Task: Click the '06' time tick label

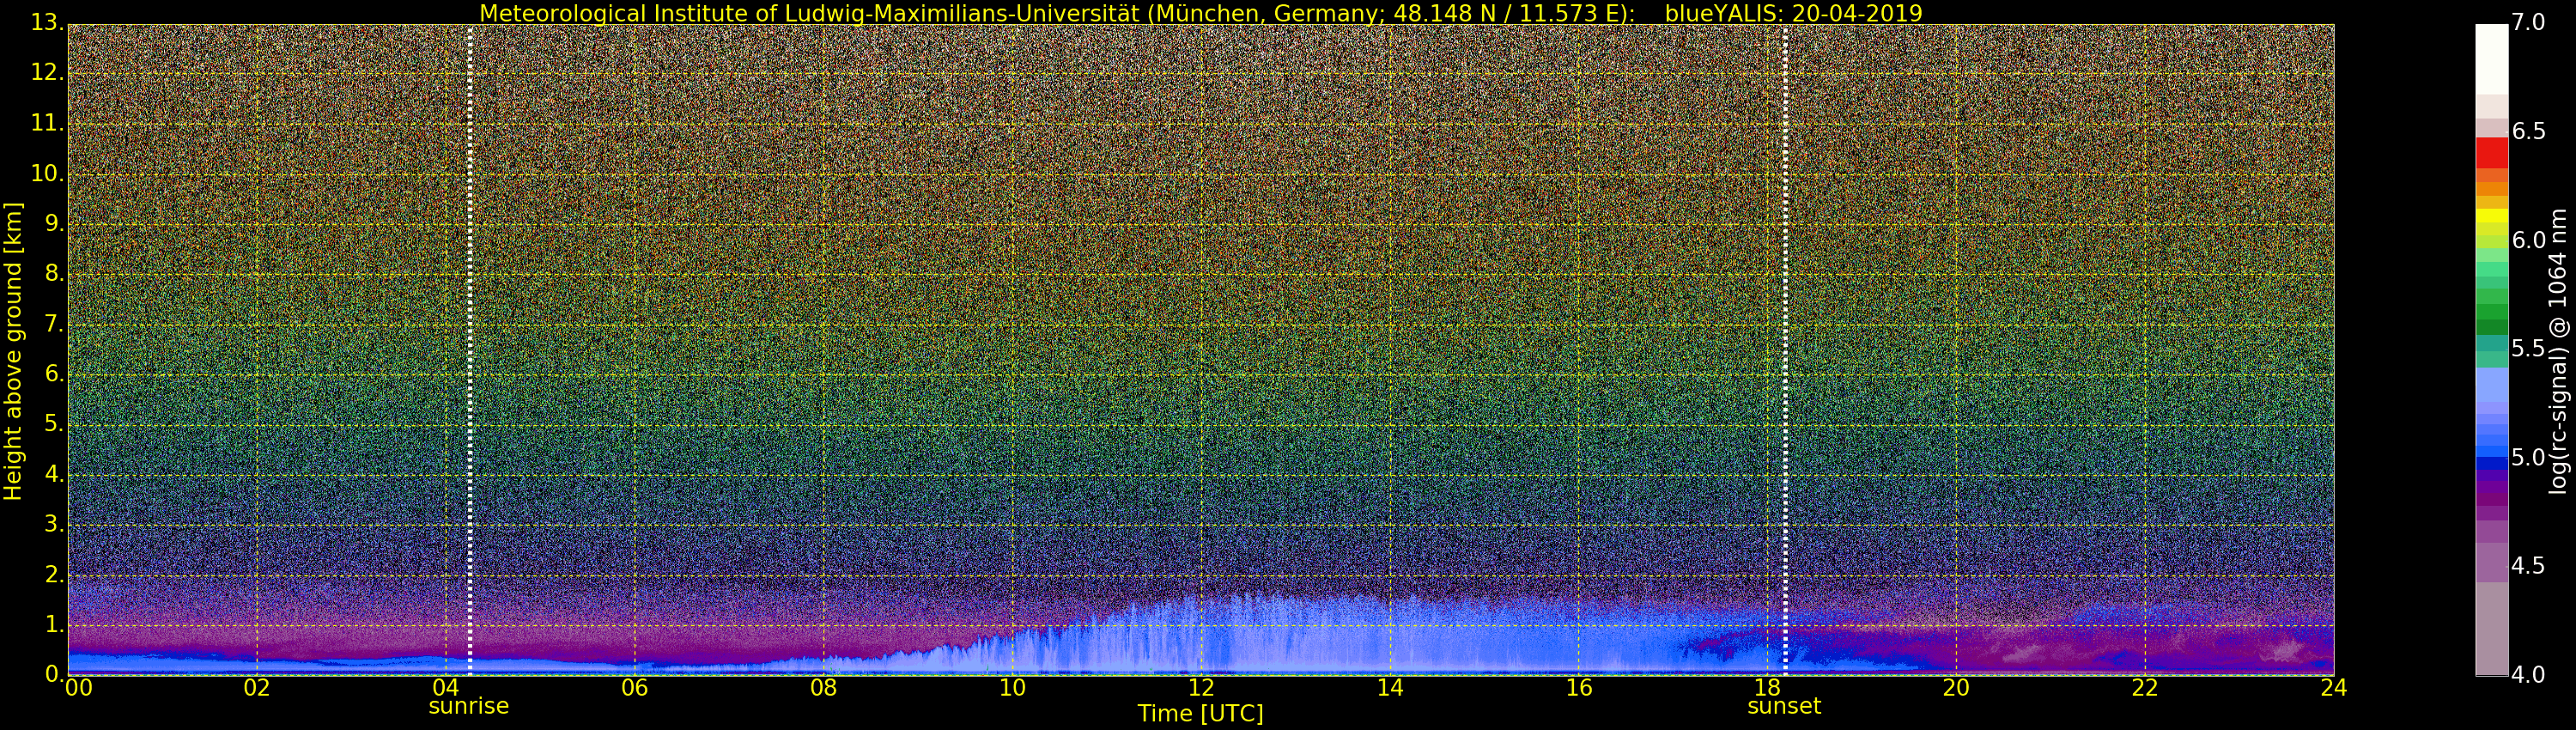Action: pyautogui.click(x=635, y=688)
